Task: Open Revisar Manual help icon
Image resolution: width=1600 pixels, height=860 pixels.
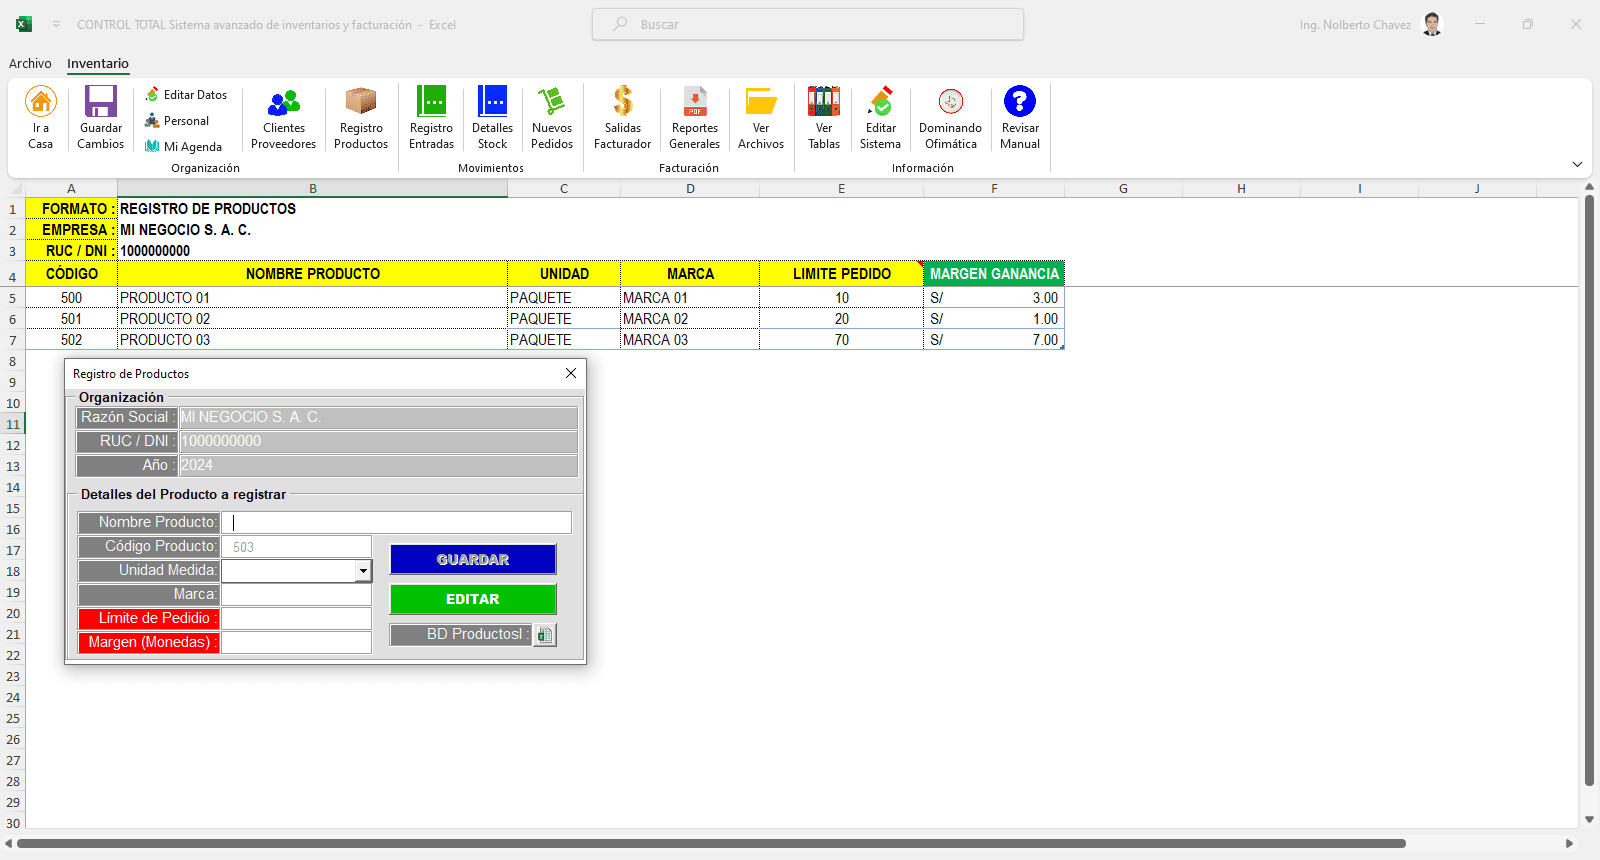Action: click(1020, 102)
